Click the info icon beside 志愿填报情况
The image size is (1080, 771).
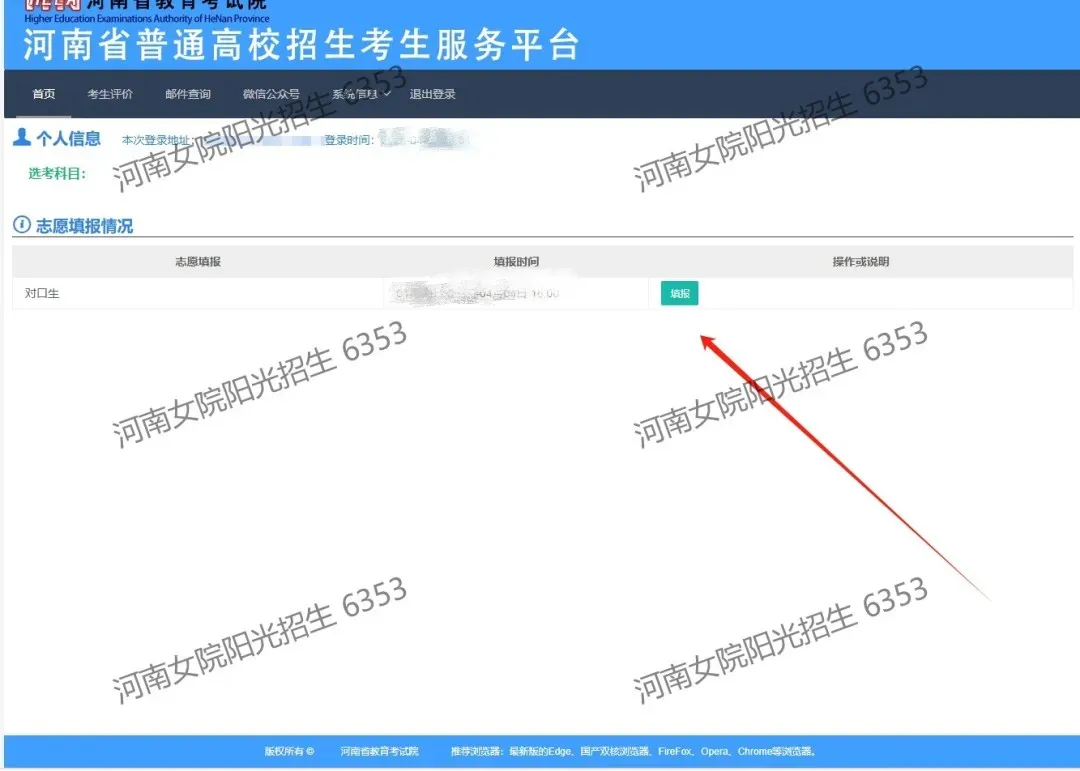21,225
